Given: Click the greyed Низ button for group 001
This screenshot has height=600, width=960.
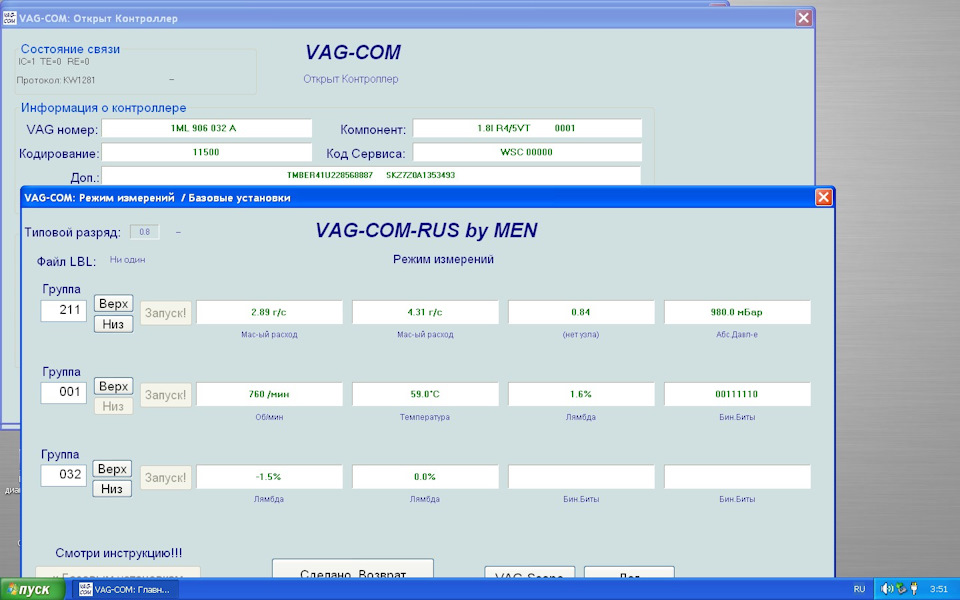Looking at the screenshot, I should (x=113, y=406).
